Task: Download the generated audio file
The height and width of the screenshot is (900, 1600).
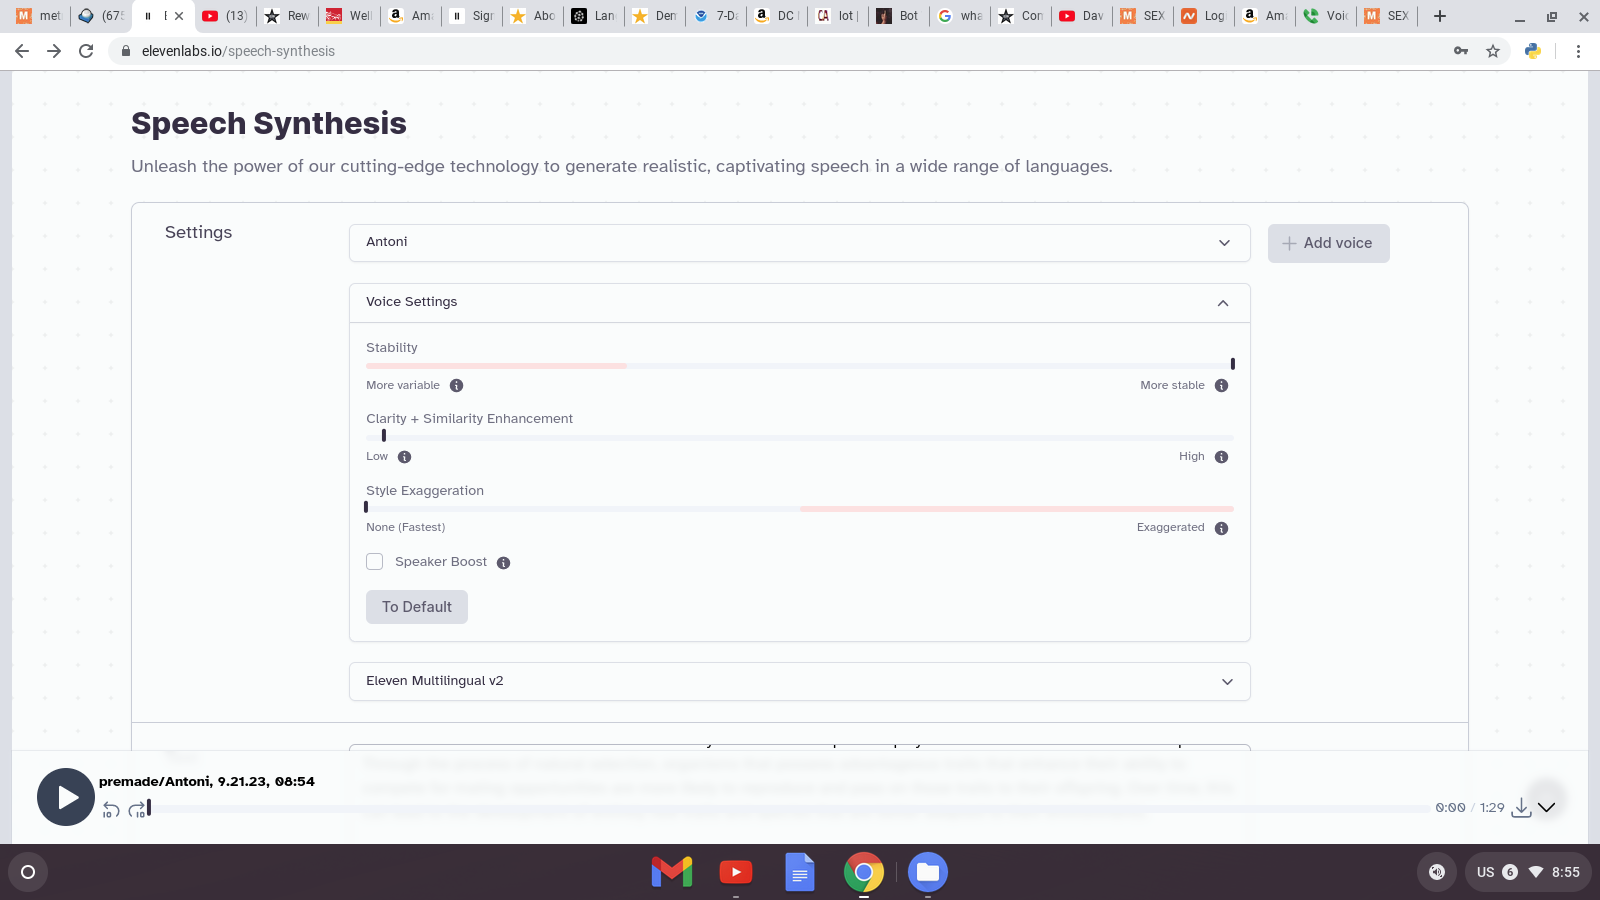Action: coord(1521,807)
